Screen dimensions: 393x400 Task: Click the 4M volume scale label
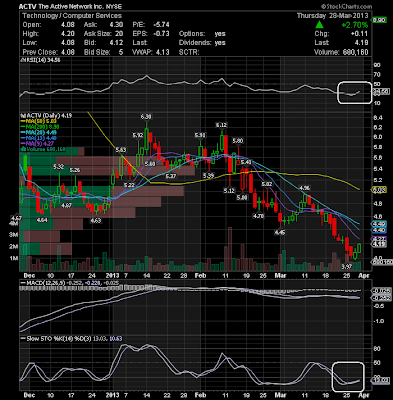point(13,224)
